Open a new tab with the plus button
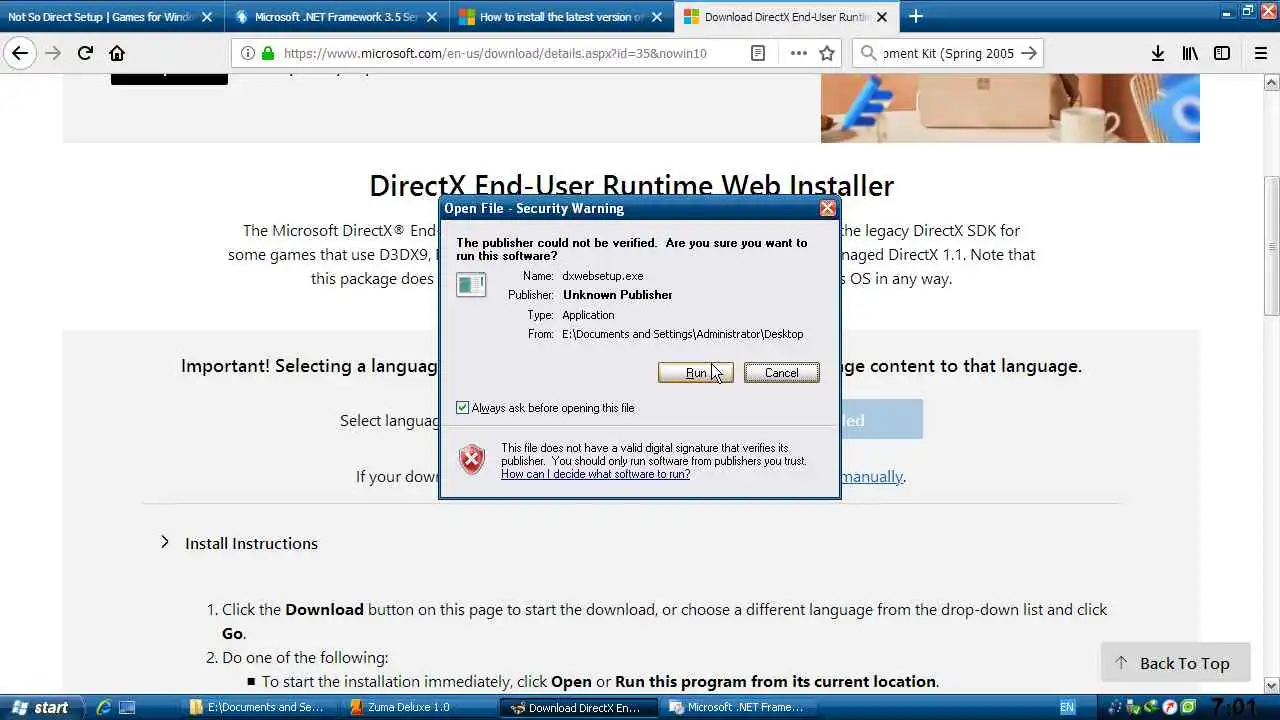 click(915, 16)
